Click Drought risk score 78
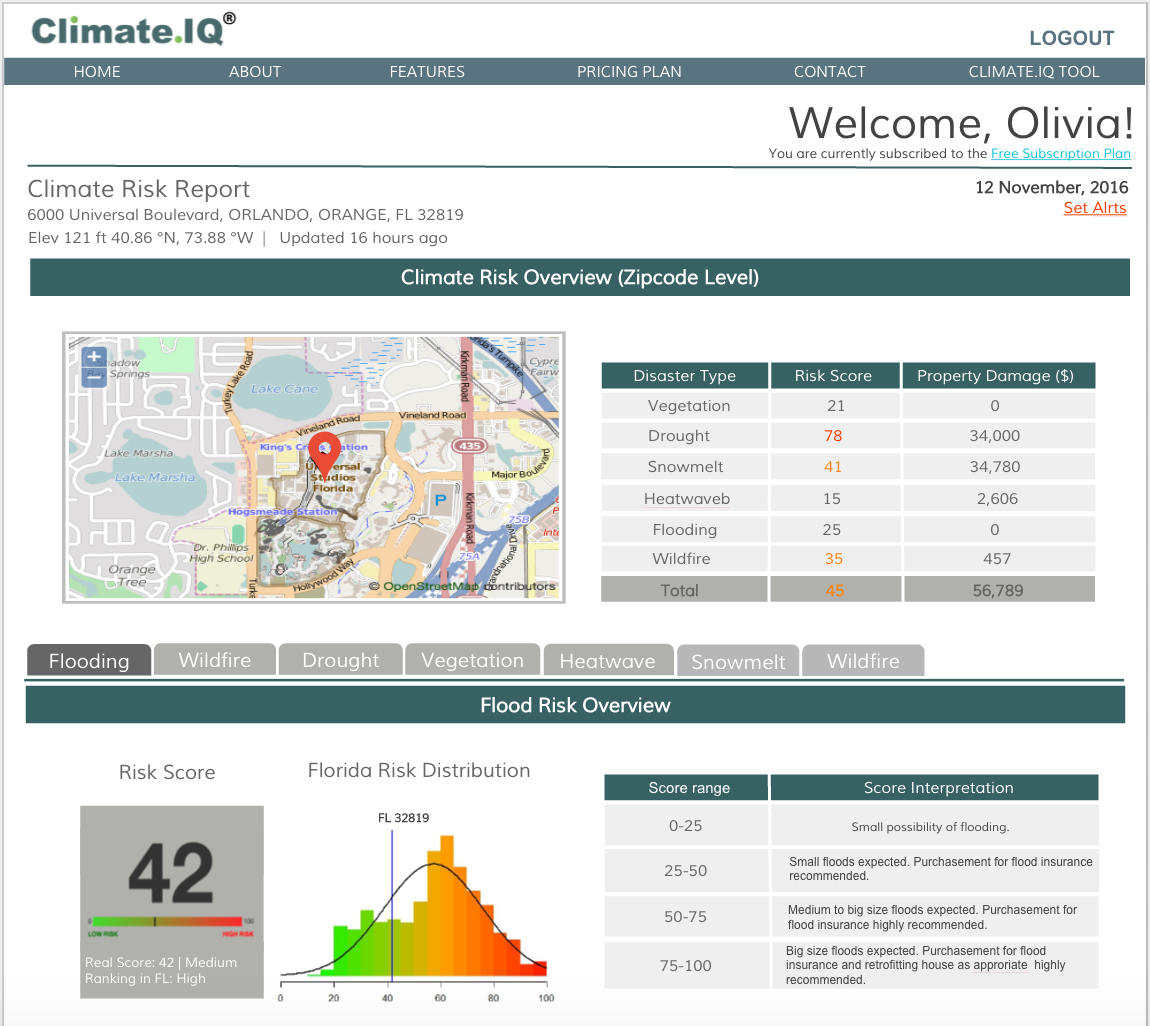 [833, 436]
